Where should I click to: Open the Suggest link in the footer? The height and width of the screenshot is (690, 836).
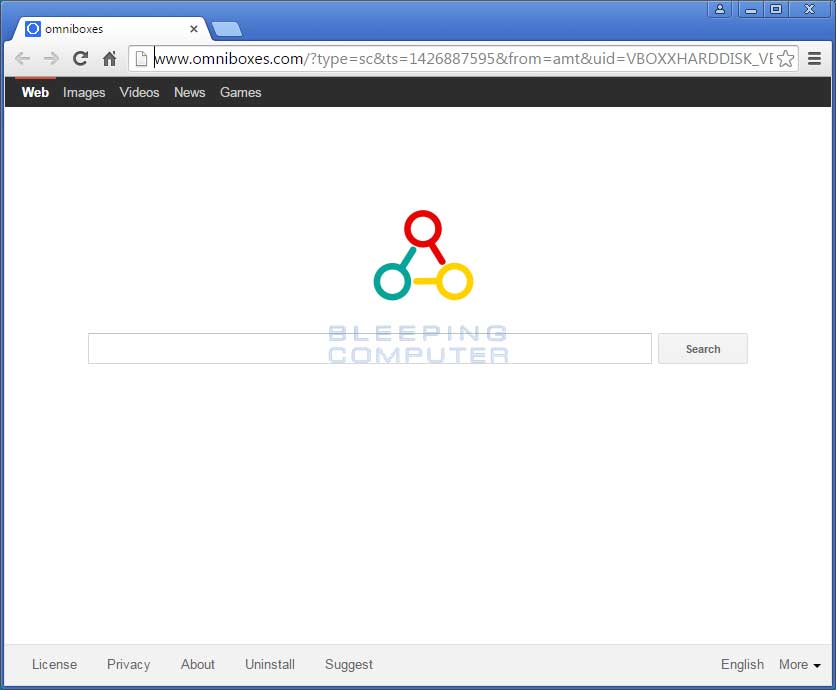coord(349,664)
